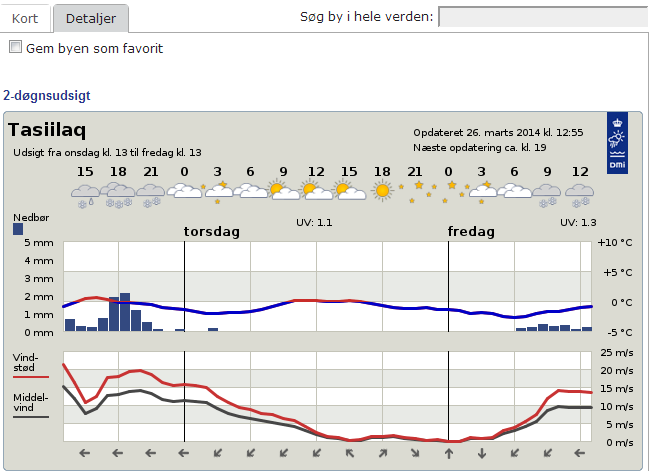Switch to the Kort tab
This screenshot has width=649, height=471.
click(x=25, y=18)
